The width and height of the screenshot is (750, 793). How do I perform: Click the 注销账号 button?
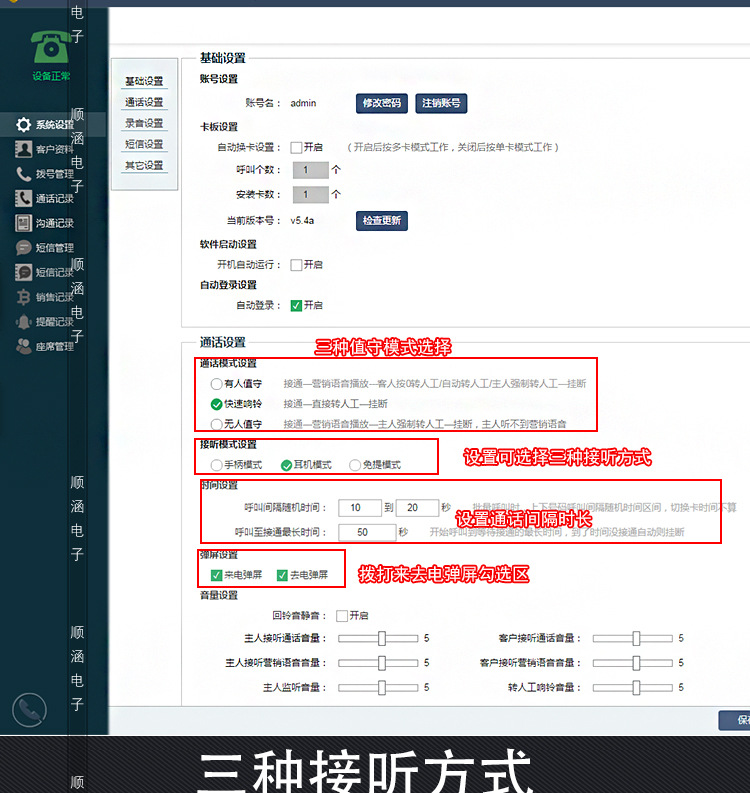[441, 103]
